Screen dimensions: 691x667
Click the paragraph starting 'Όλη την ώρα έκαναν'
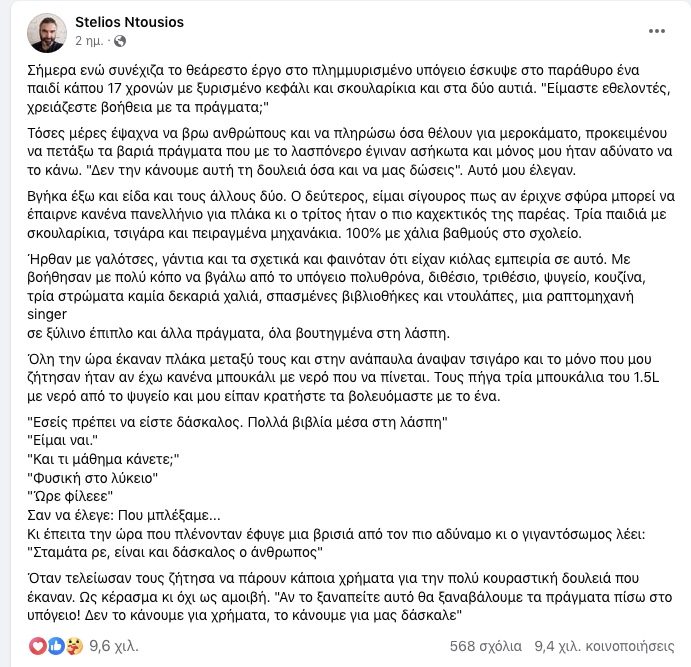click(x=343, y=378)
